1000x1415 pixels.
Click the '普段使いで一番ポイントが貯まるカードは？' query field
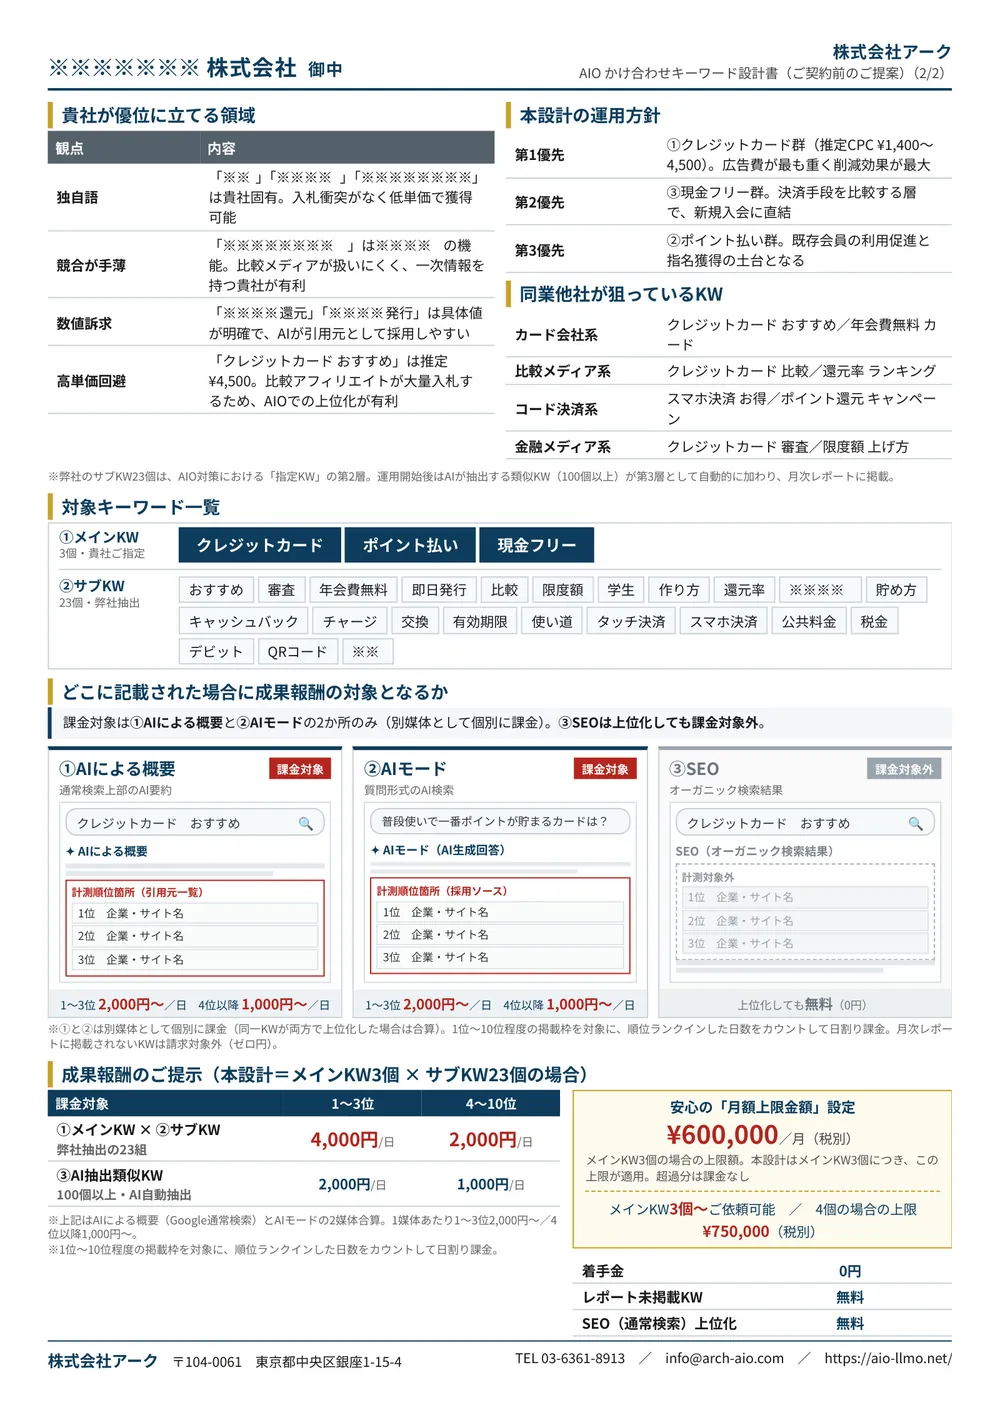500,821
